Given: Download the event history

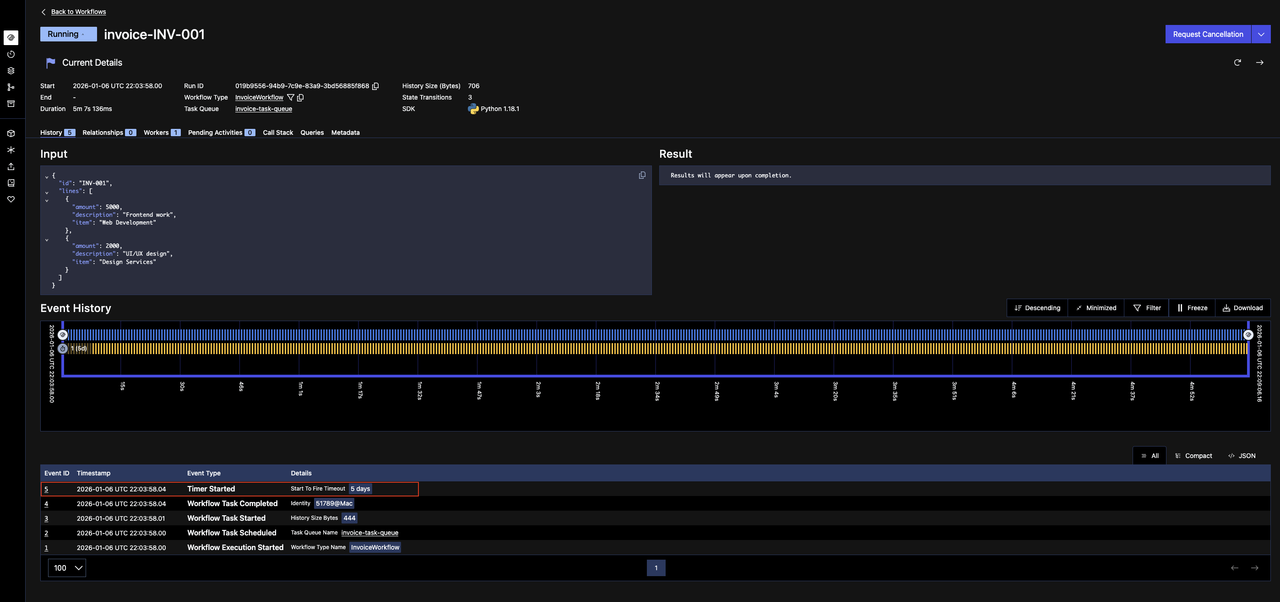Looking at the screenshot, I should point(1243,308).
